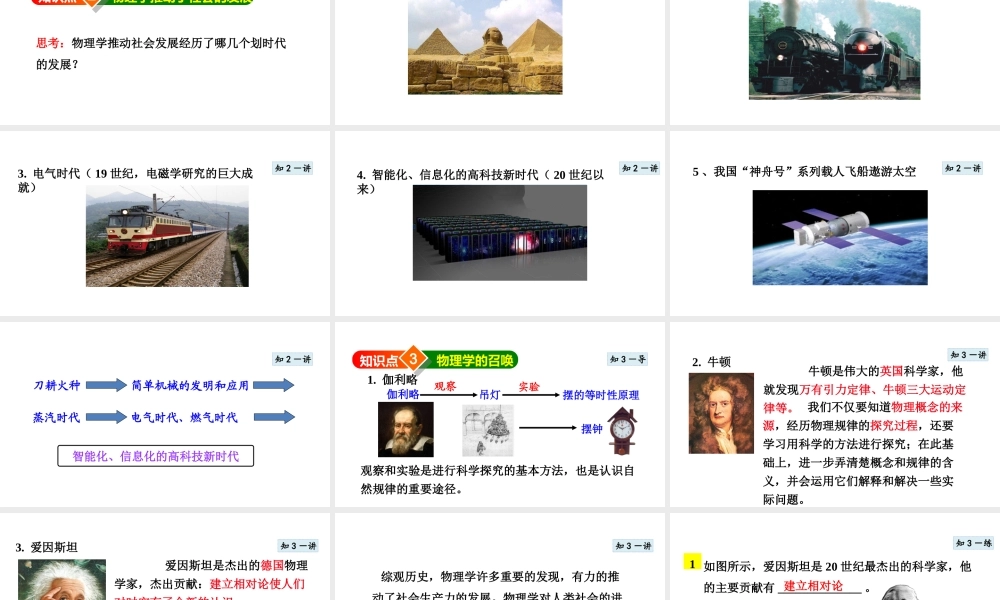Click the red 德国 word
Image resolution: width=1000 pixels, height=600 pixels.
pyautogui.click(x=272, y=566)
